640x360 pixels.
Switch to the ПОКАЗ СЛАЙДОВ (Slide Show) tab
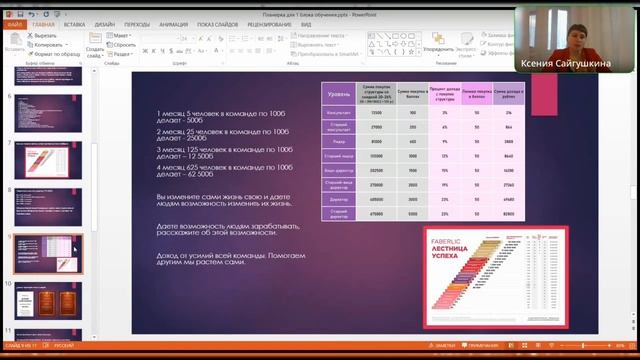(218, 24)
